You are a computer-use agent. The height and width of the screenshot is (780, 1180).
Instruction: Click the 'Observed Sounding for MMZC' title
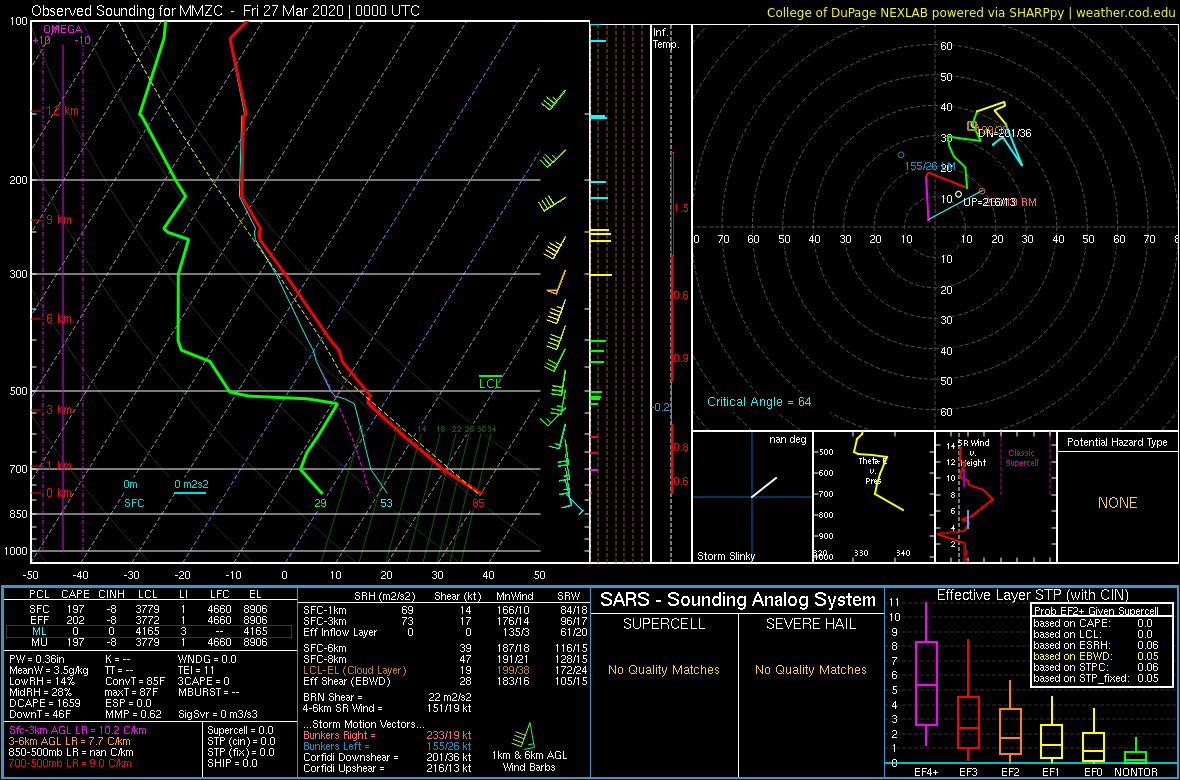[x=226, y=11]
